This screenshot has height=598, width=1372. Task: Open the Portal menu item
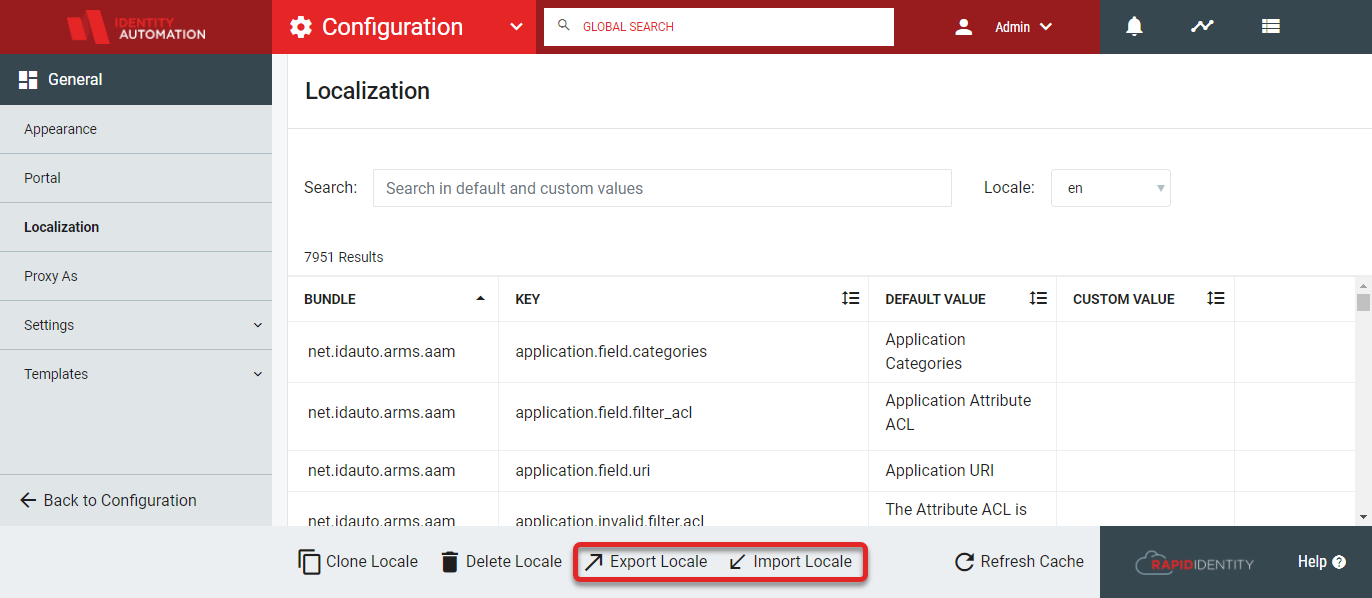[x=136, y=178]
